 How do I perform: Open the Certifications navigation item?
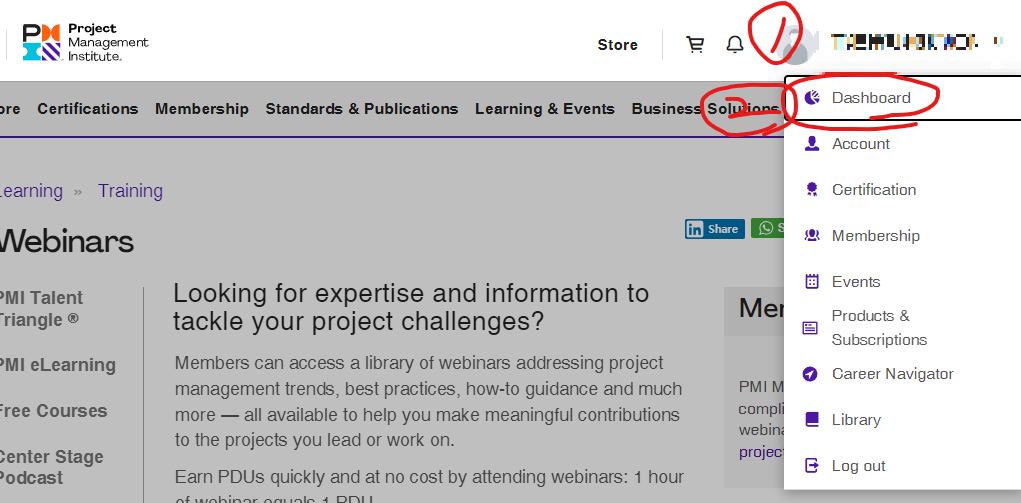[x=88, y=109]
